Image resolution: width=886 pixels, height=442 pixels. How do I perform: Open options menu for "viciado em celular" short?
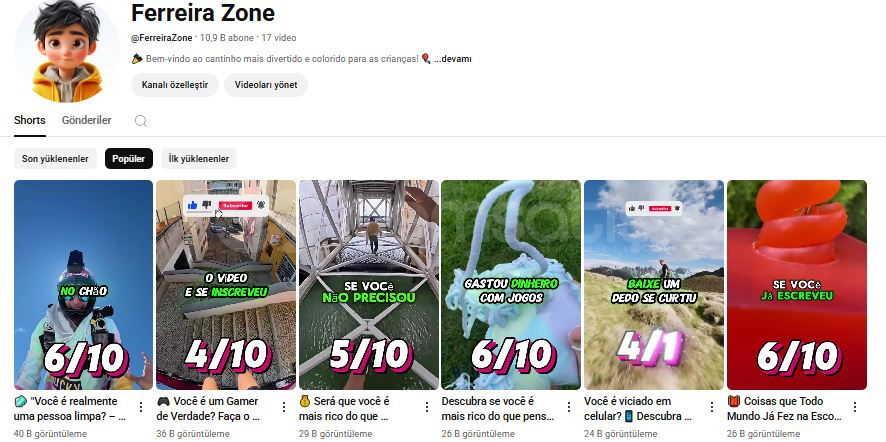[x=712, y=407]
